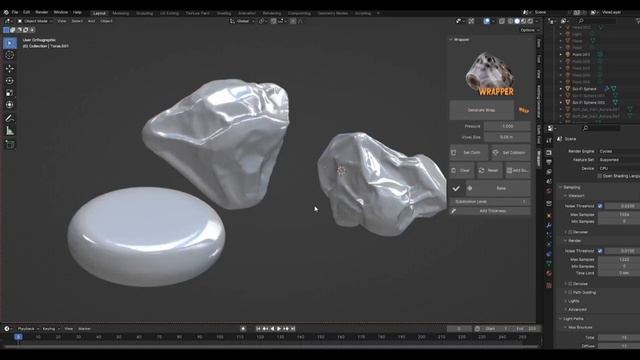
Task: Click Clear button in Wrapper
Action: pos(462,170)
